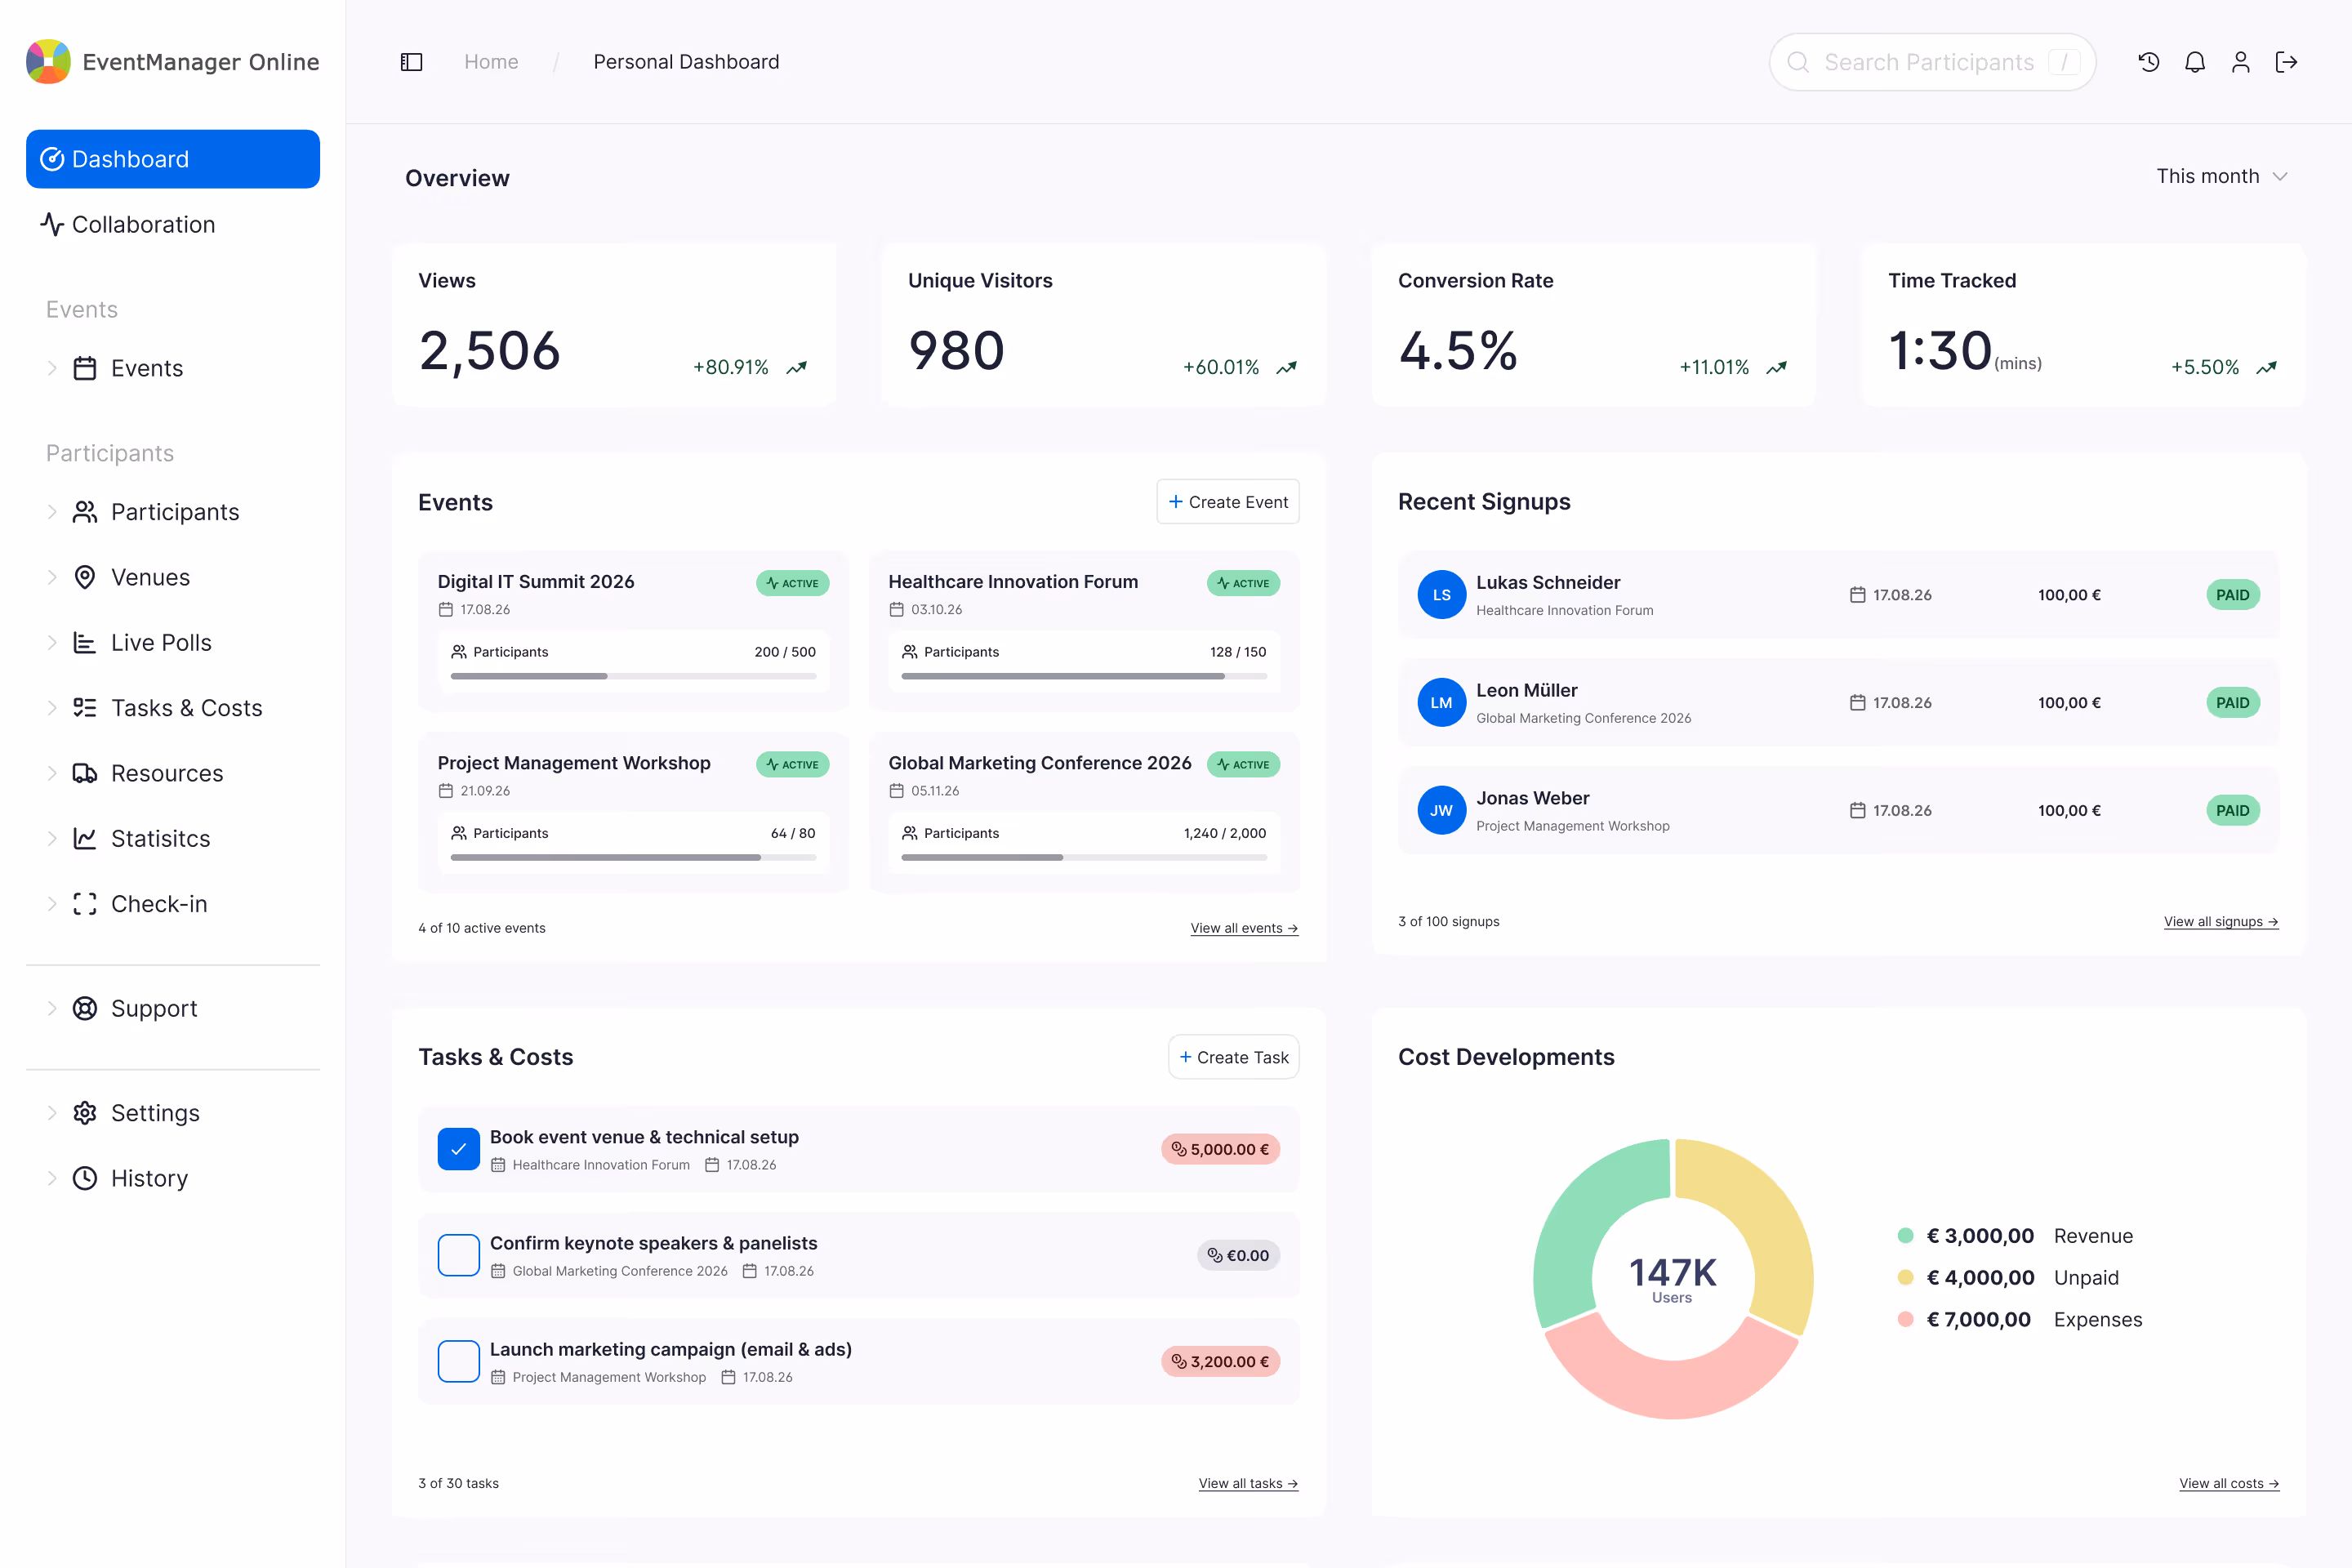The image size is (2352, 1568).
Task: Go to Home breadcrumb
Action: point(491,62)
